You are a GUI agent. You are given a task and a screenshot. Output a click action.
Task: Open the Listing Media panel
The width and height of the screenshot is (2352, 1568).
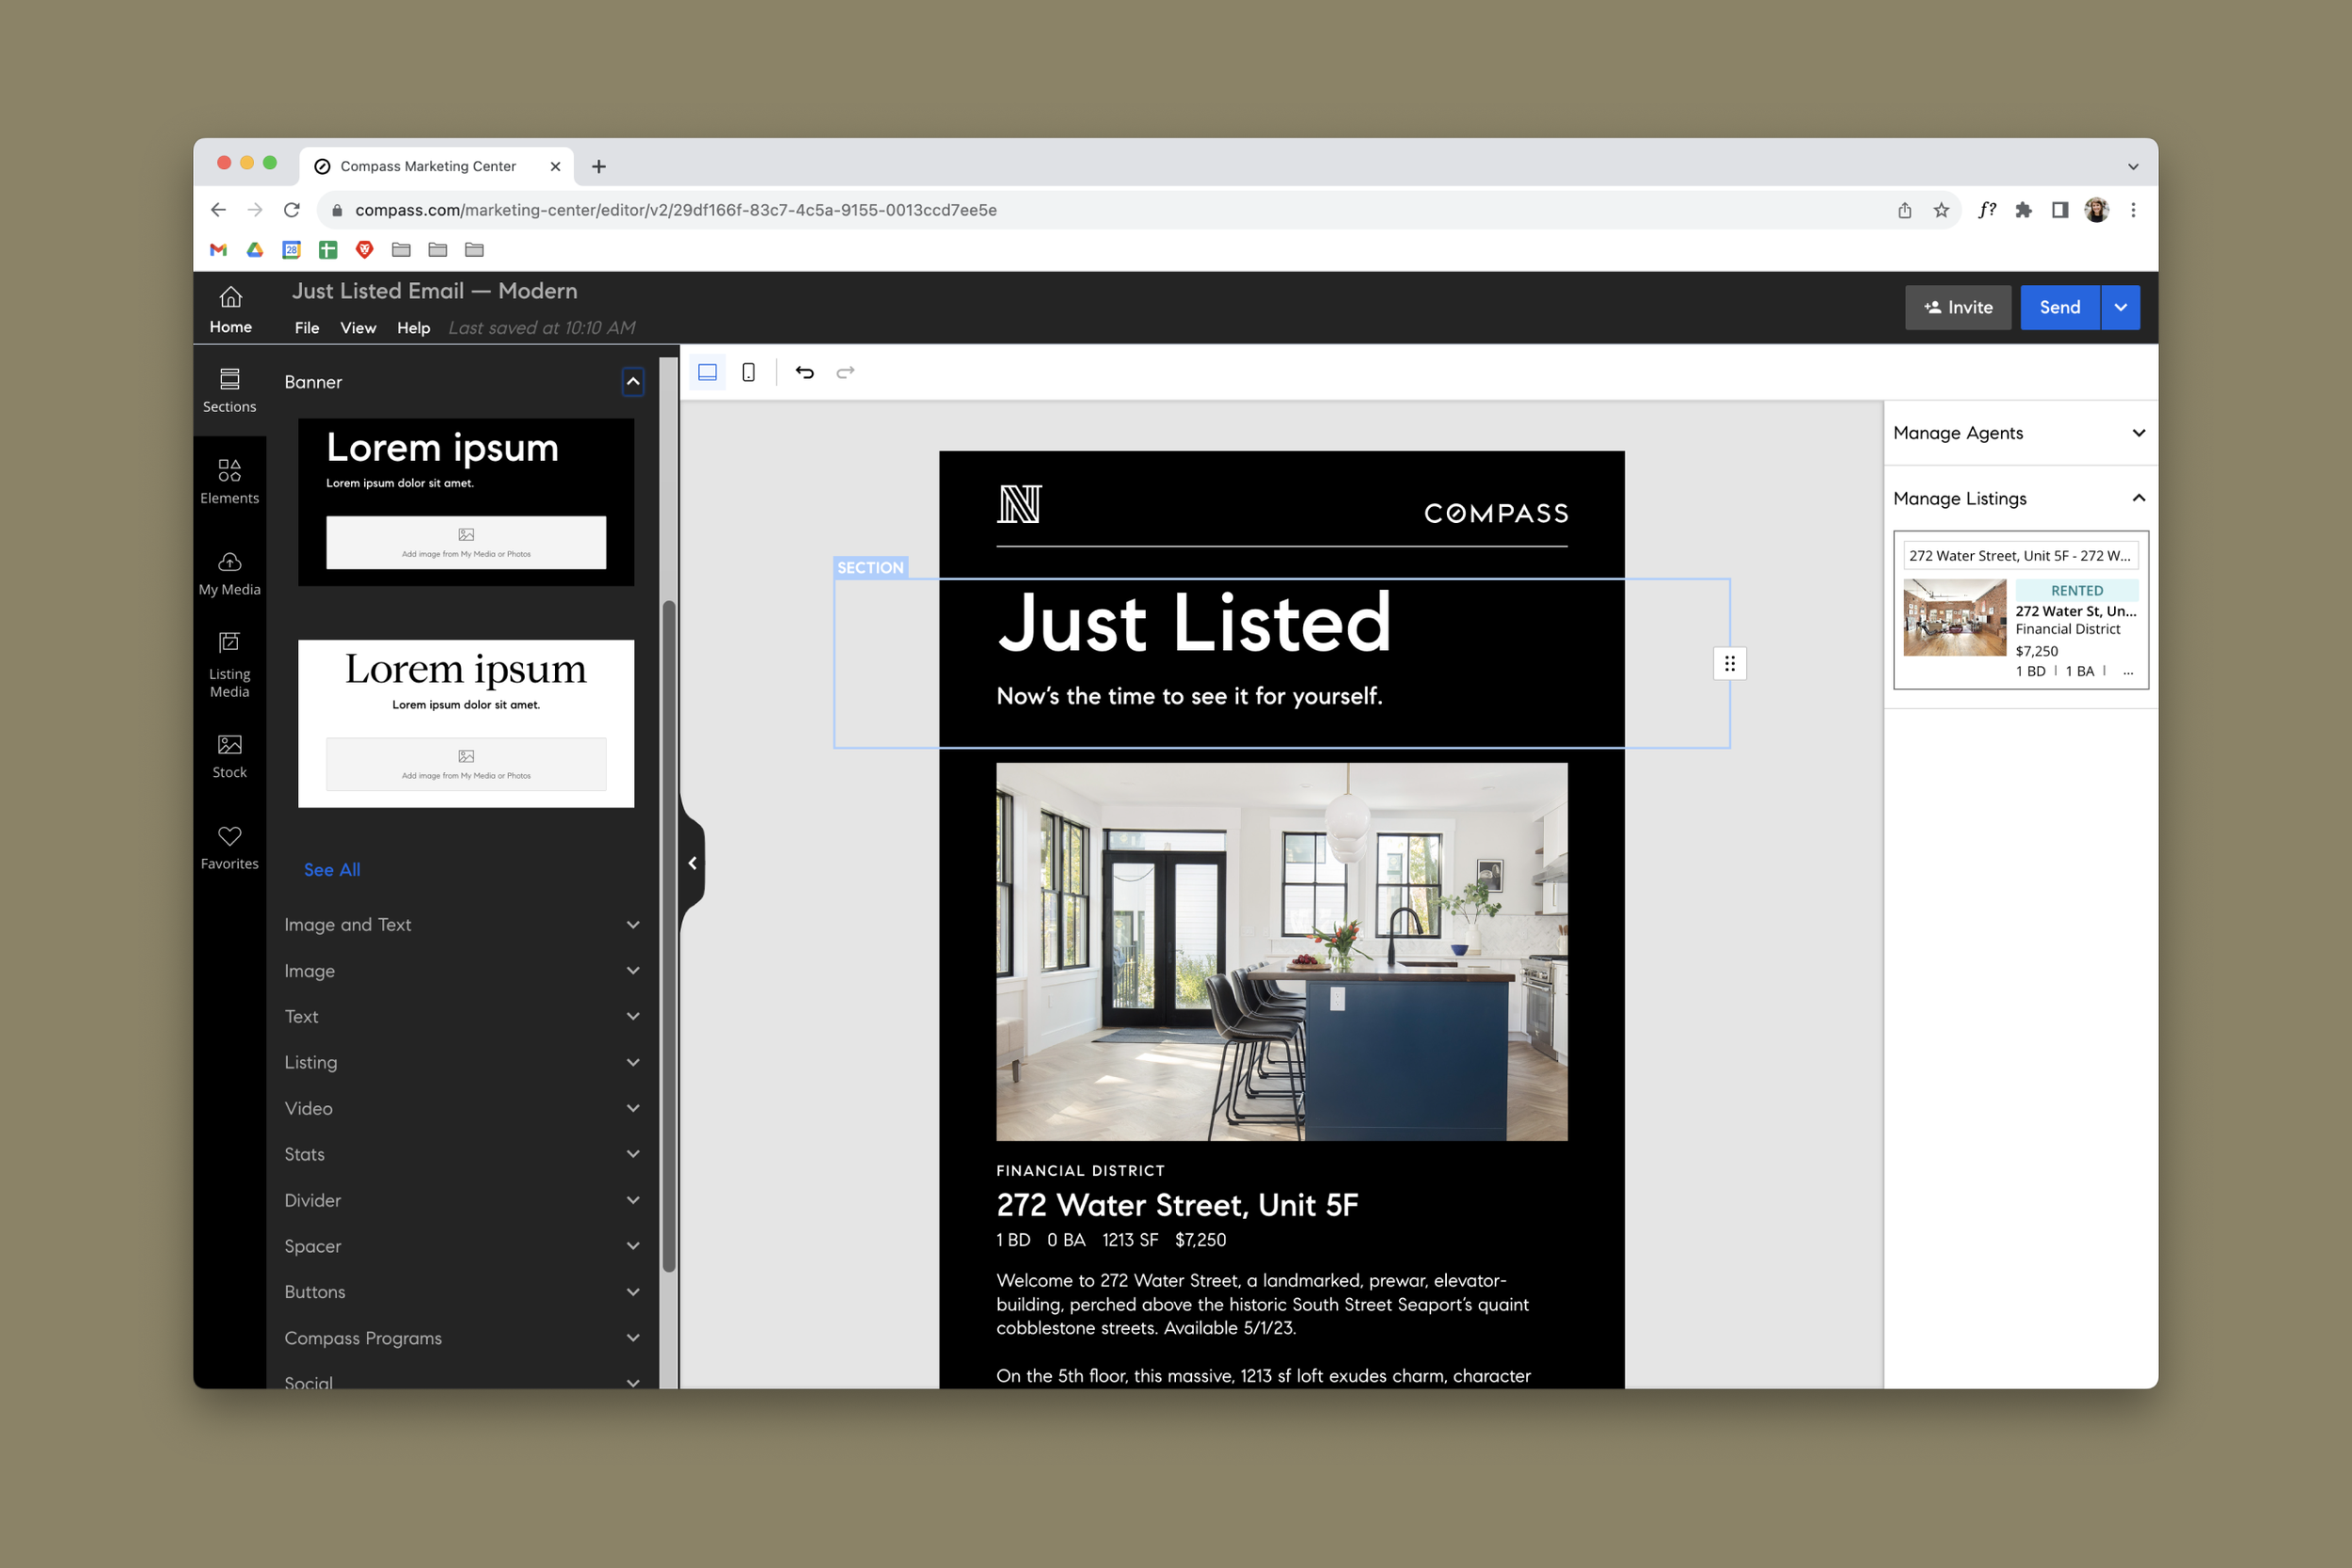229,664
